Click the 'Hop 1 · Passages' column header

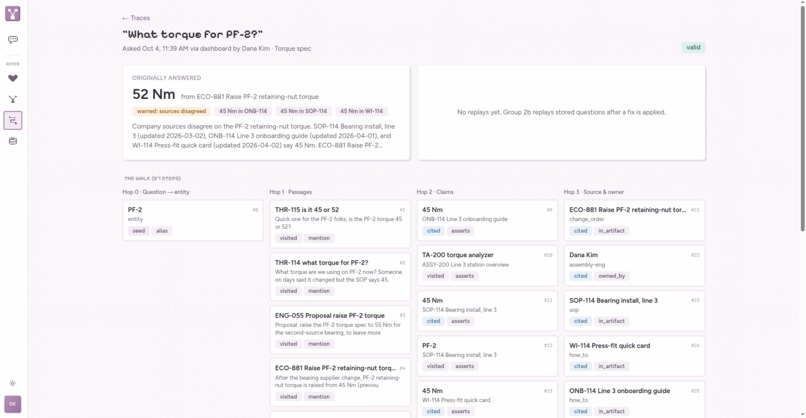(290, 192)
